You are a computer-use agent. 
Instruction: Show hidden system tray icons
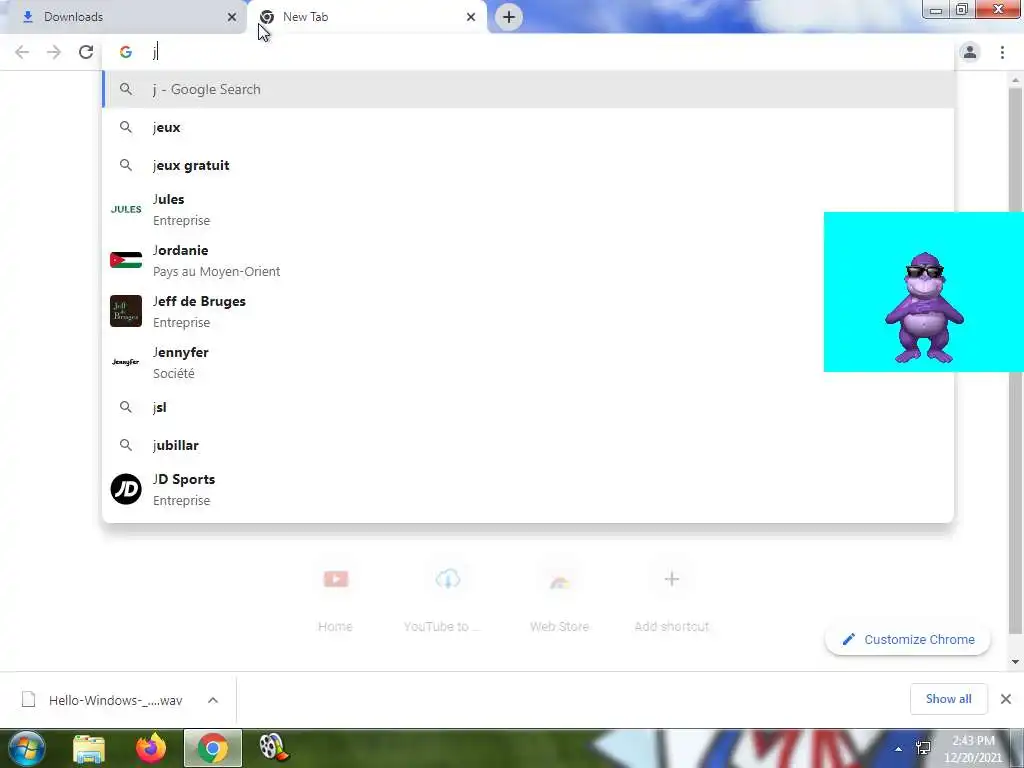[x=898, y=749]
